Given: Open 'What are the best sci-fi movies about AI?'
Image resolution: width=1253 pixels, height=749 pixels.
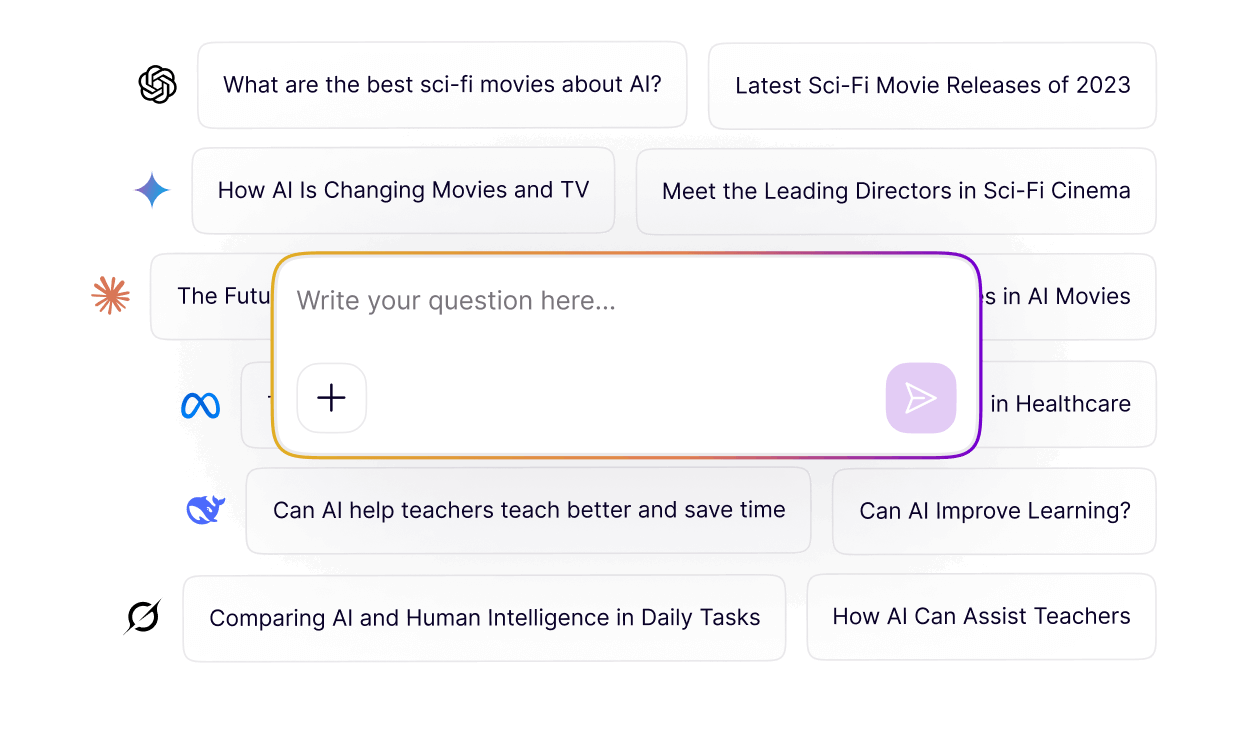Looking at the screenshot, I should click(443, 85).
